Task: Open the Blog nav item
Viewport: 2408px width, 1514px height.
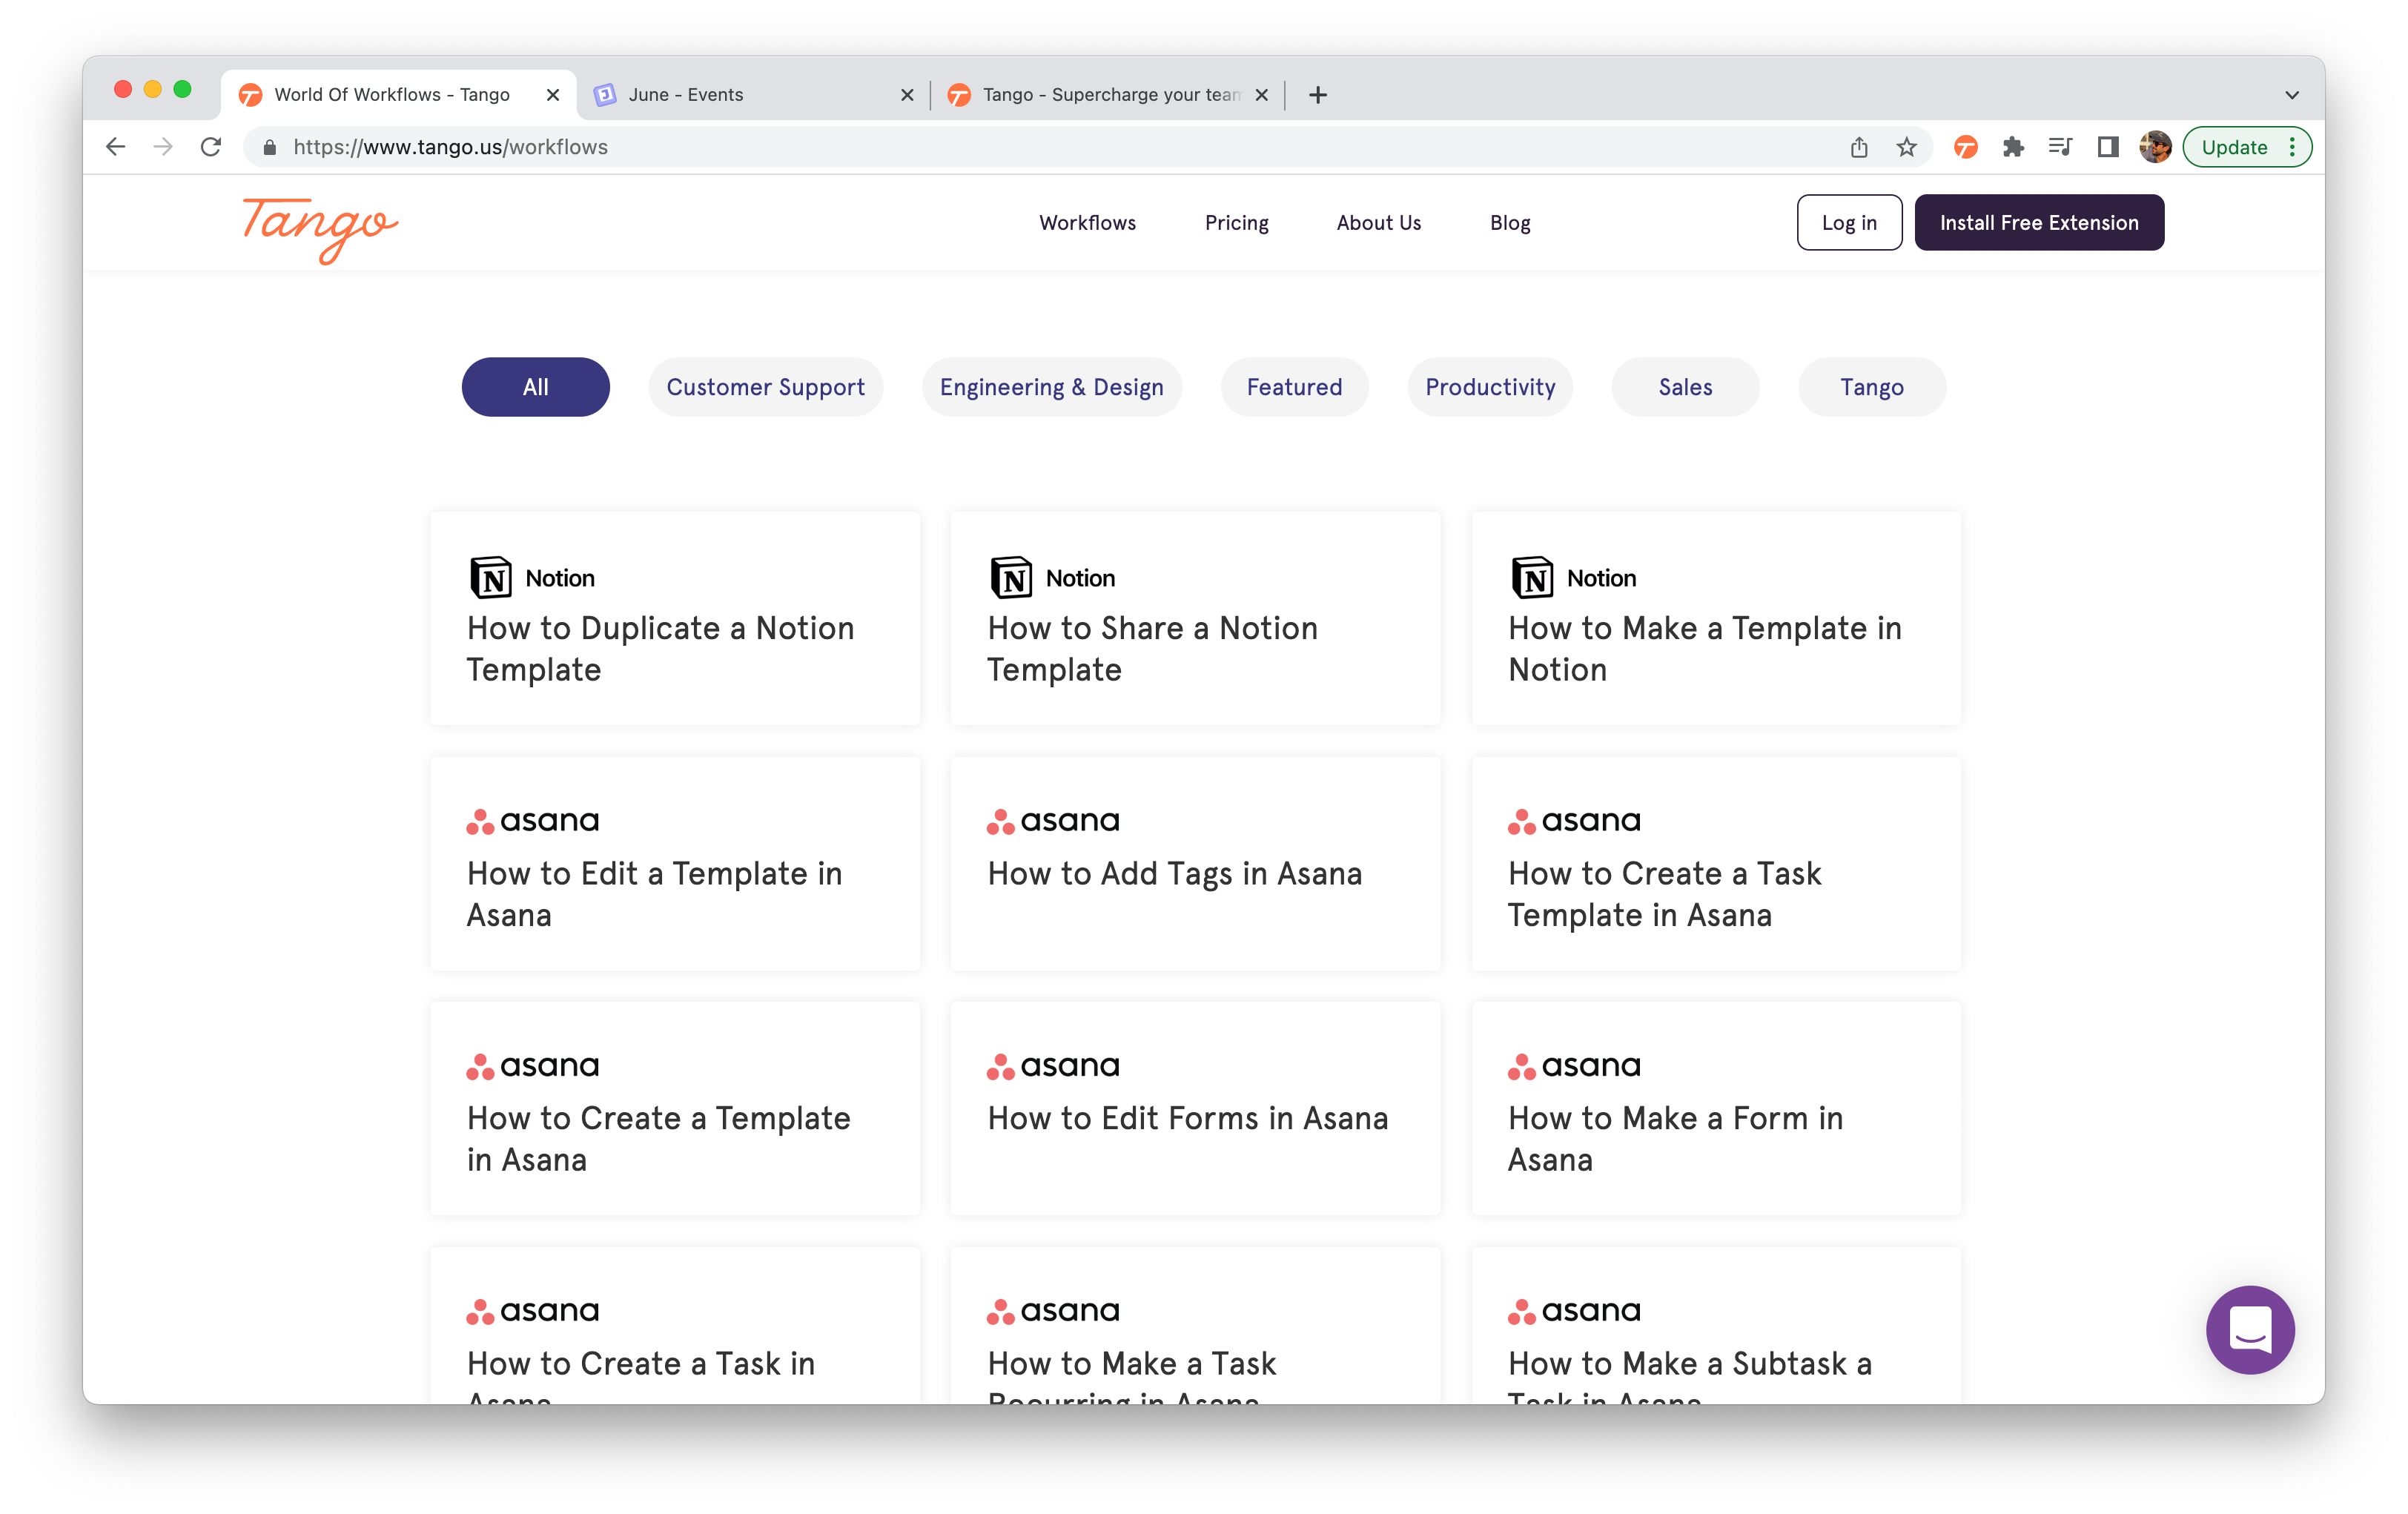Action: tap(1510, 222)
